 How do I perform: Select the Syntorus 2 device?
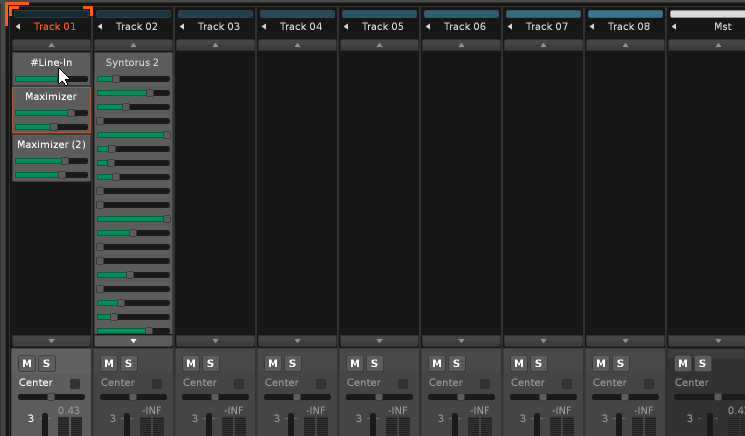click(133, 62)
